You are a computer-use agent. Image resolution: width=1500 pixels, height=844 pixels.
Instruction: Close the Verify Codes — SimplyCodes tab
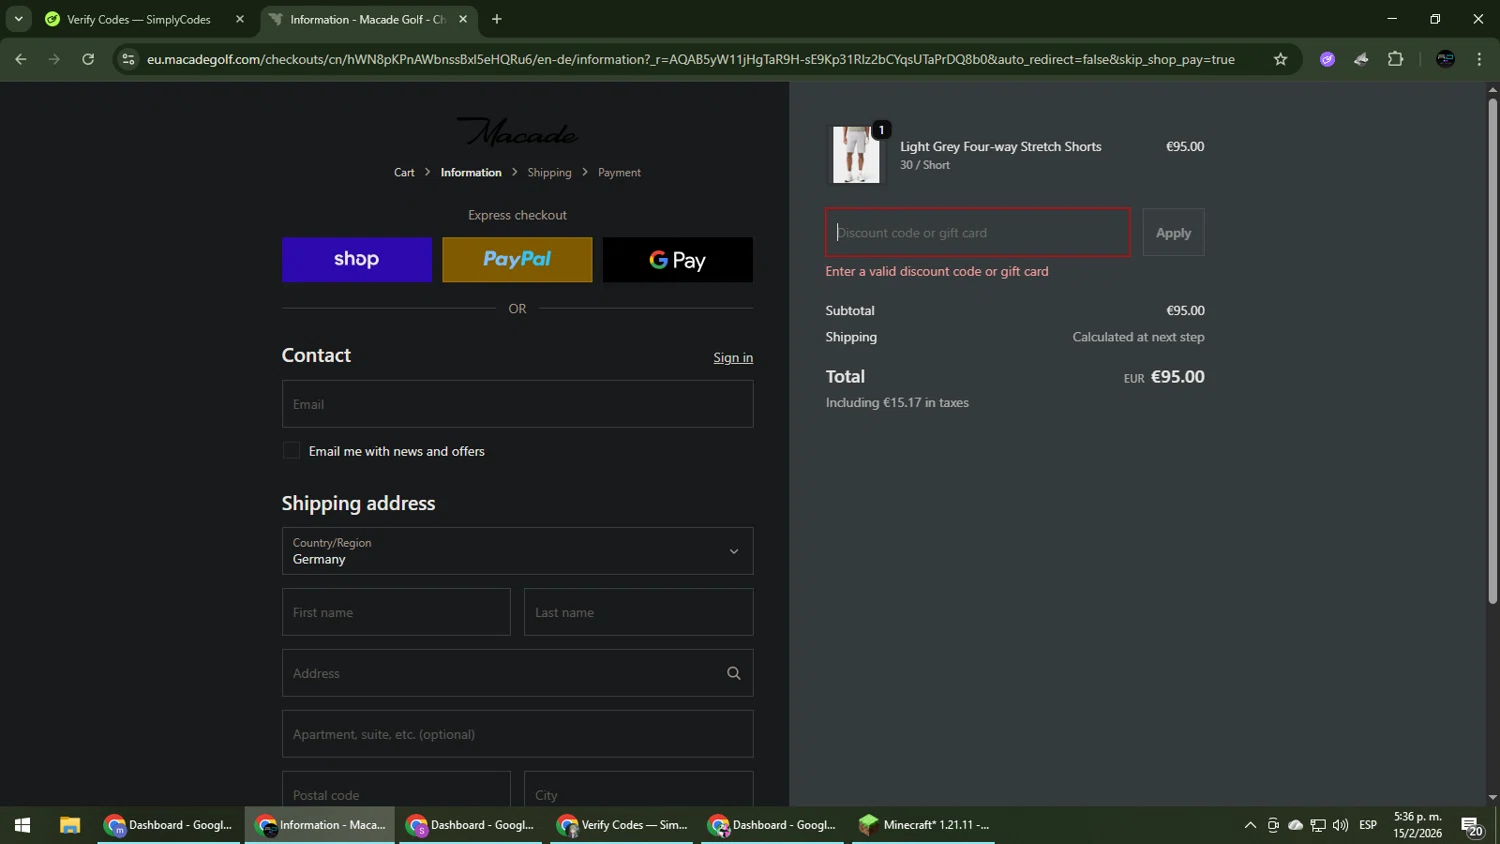coord(240,19)
